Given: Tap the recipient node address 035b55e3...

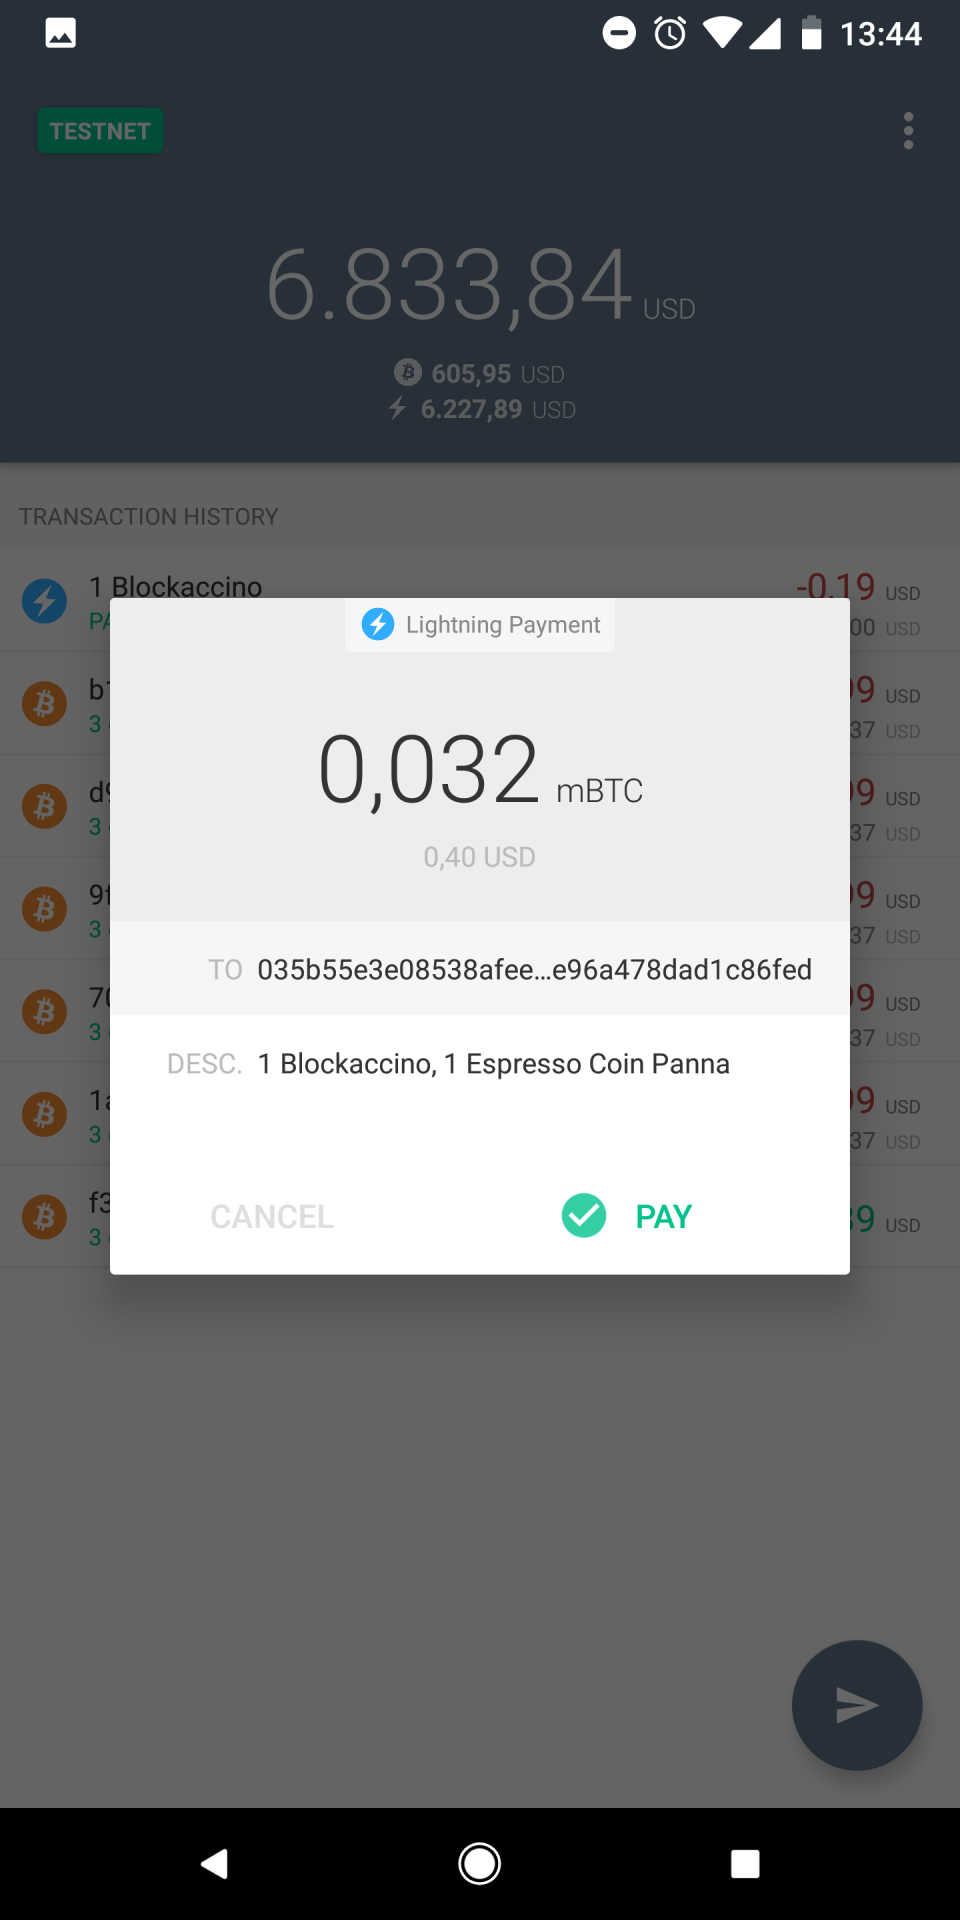Looking at the screenshot, I should 534,969.
